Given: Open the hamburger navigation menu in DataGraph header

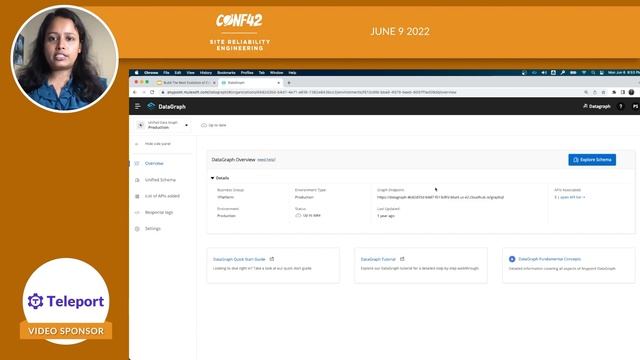Looking at the screenshot, I should click(x=138, y=106).
